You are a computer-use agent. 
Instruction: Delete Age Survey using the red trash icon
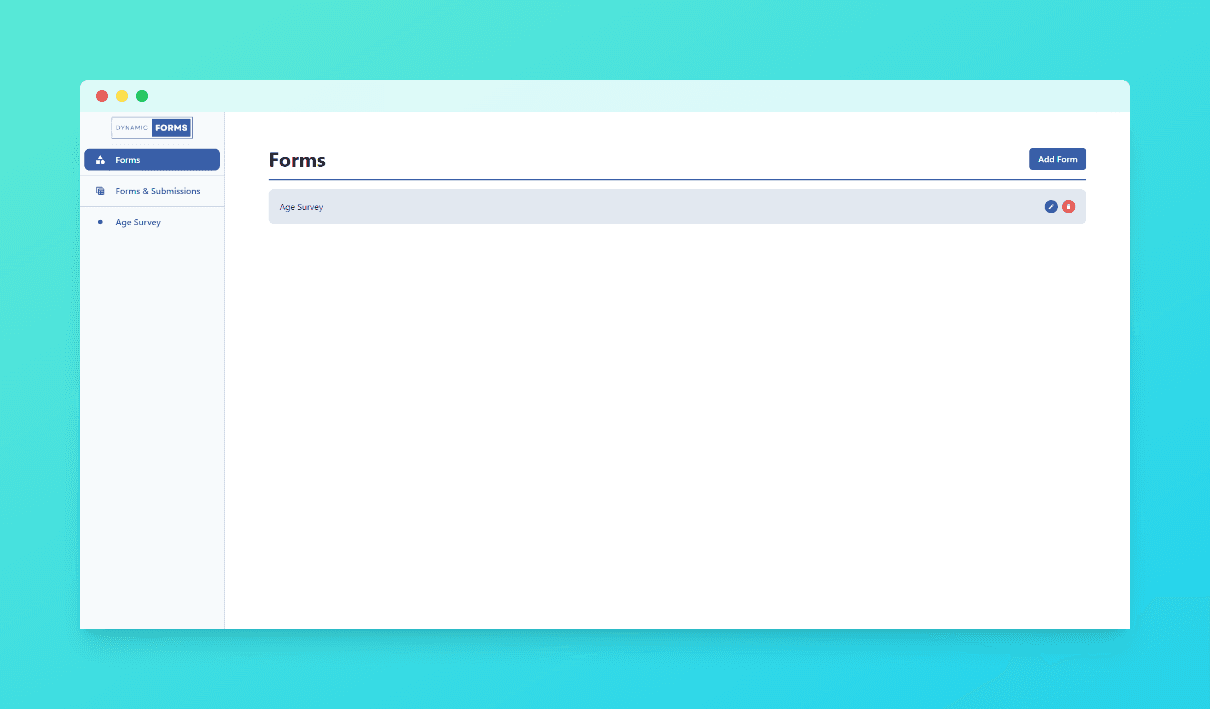(x=1068, y=206)
